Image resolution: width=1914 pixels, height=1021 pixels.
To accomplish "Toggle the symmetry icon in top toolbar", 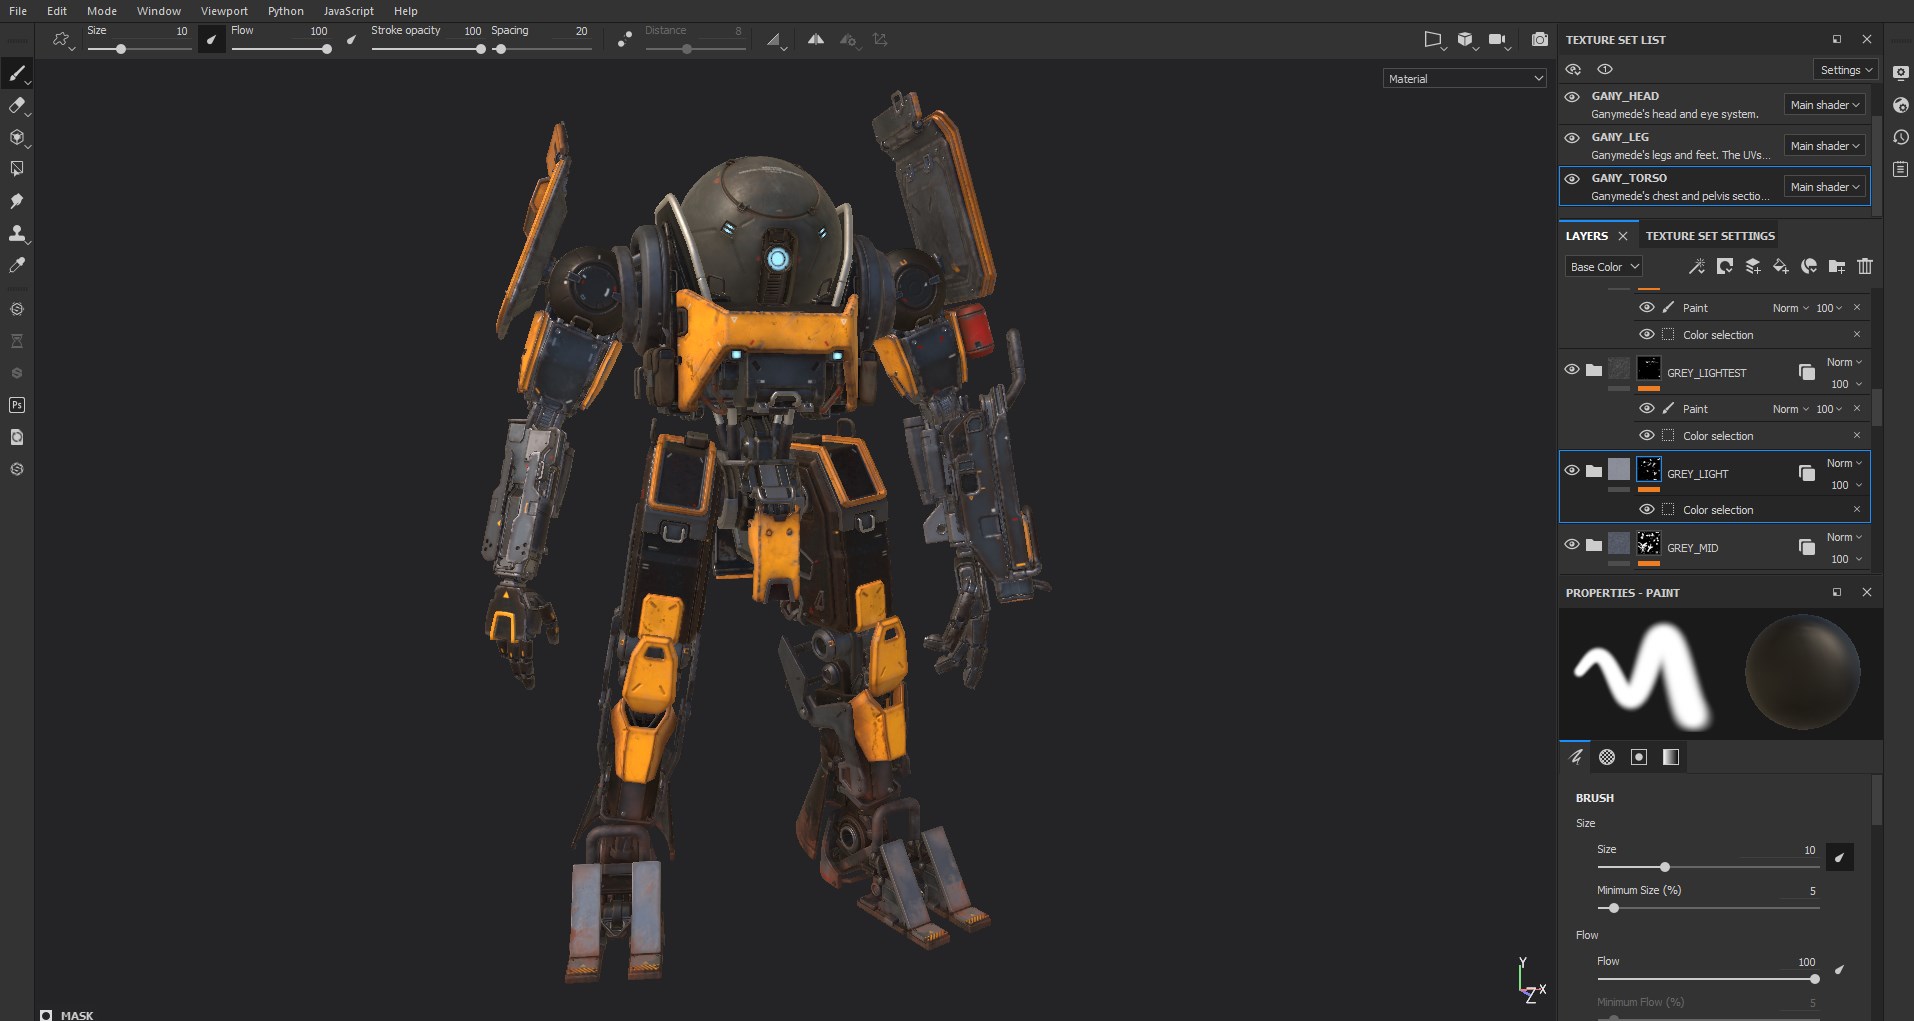I will click(x=816, y=40).
